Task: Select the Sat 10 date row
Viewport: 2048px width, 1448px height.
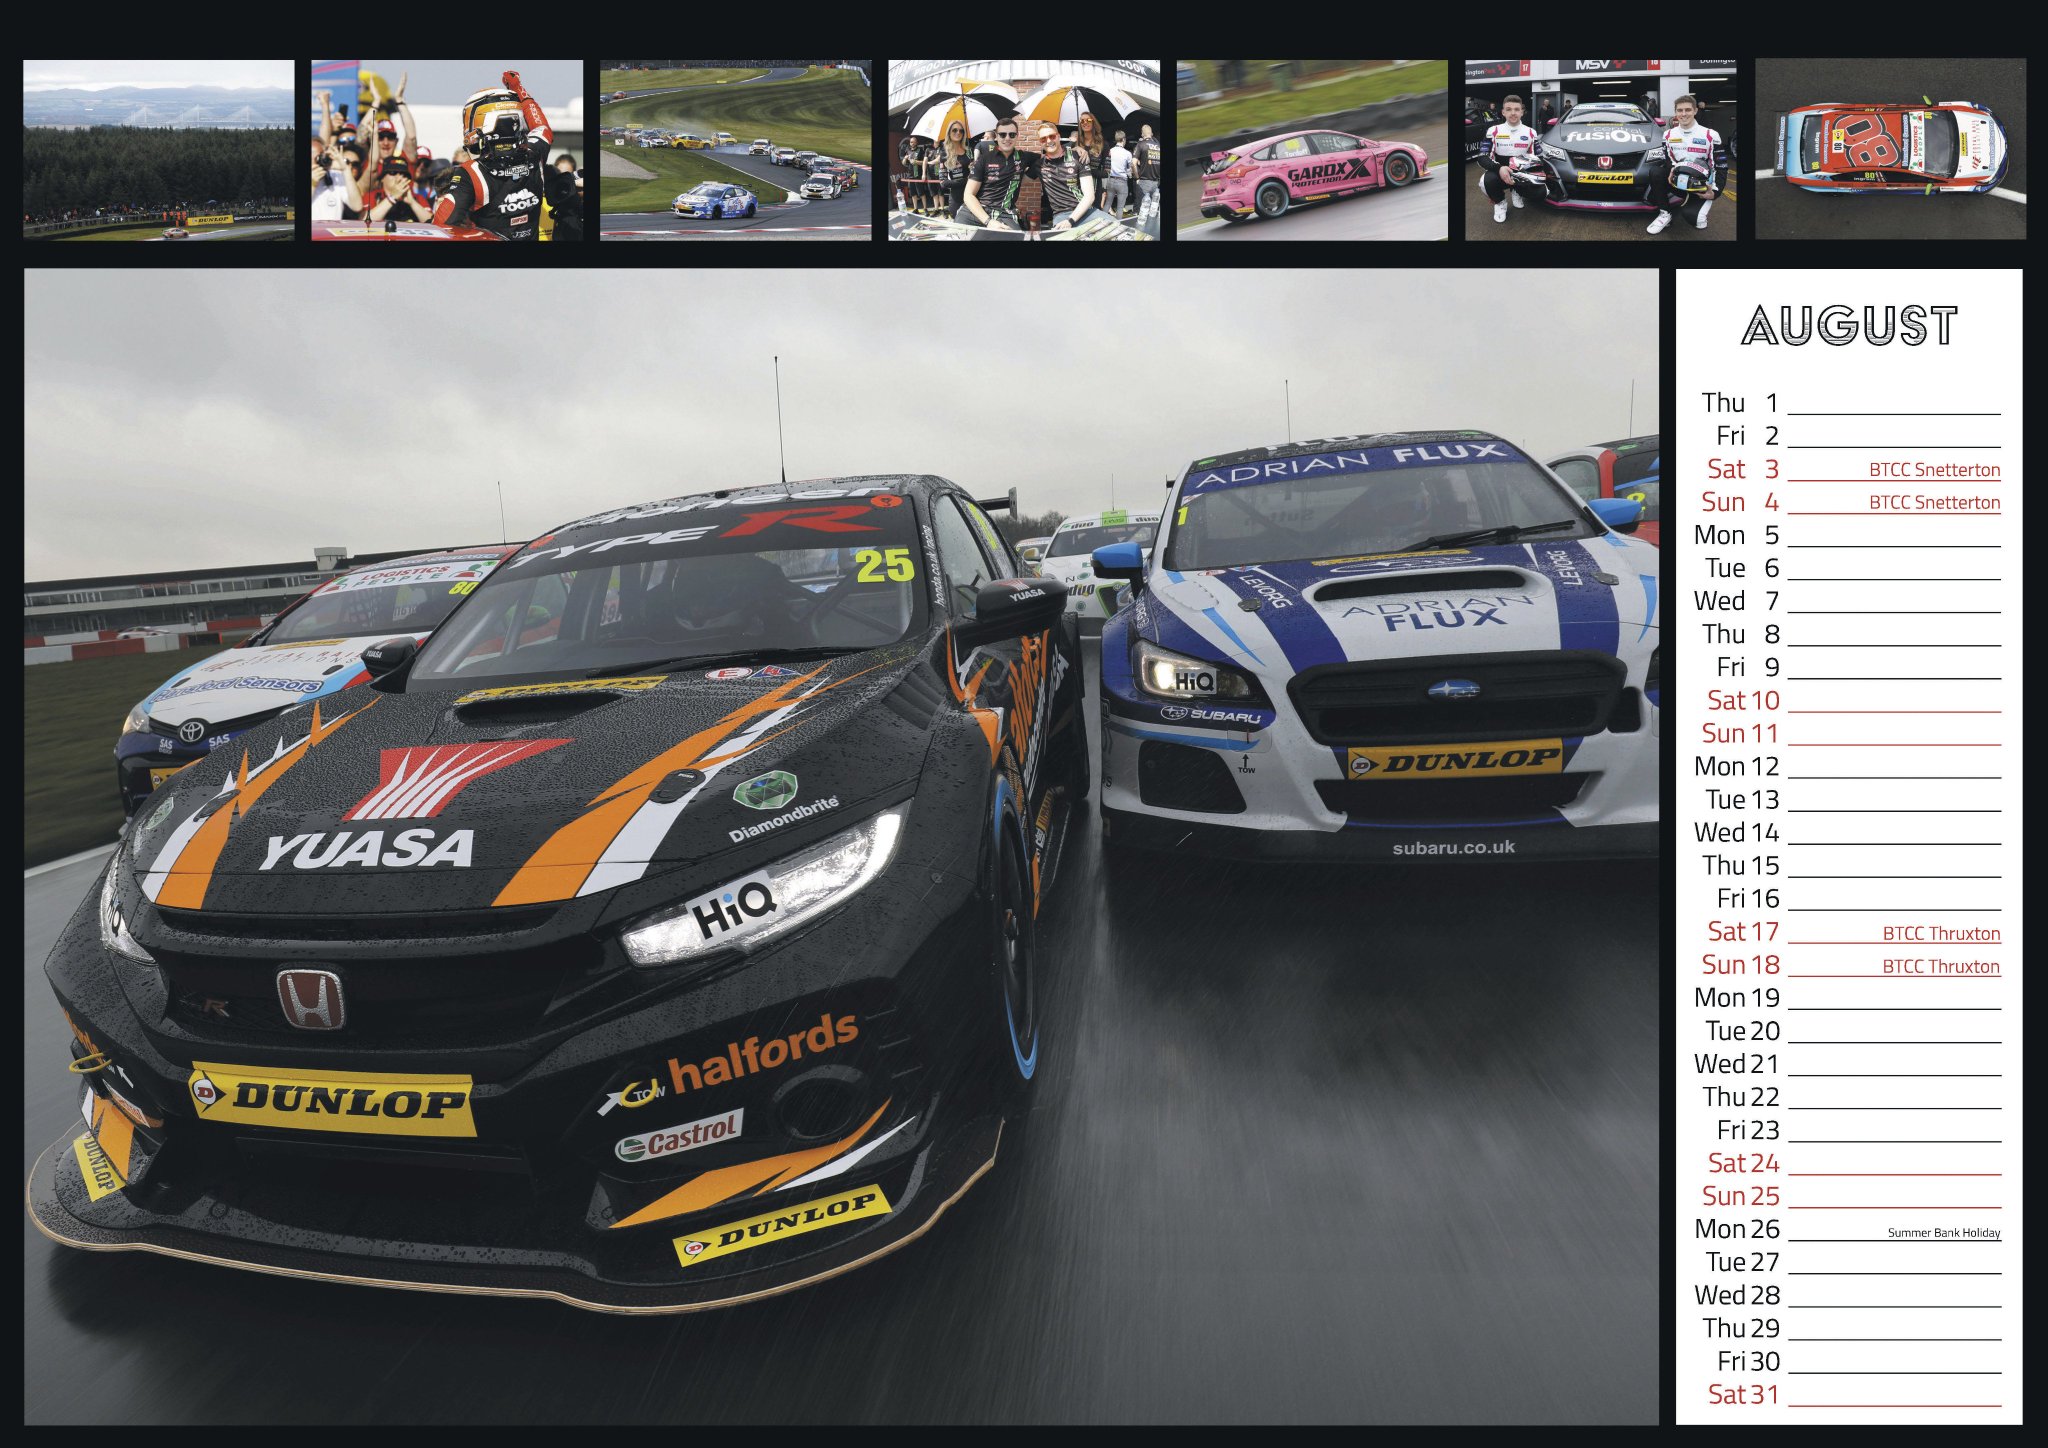Action: [1852, 700]
